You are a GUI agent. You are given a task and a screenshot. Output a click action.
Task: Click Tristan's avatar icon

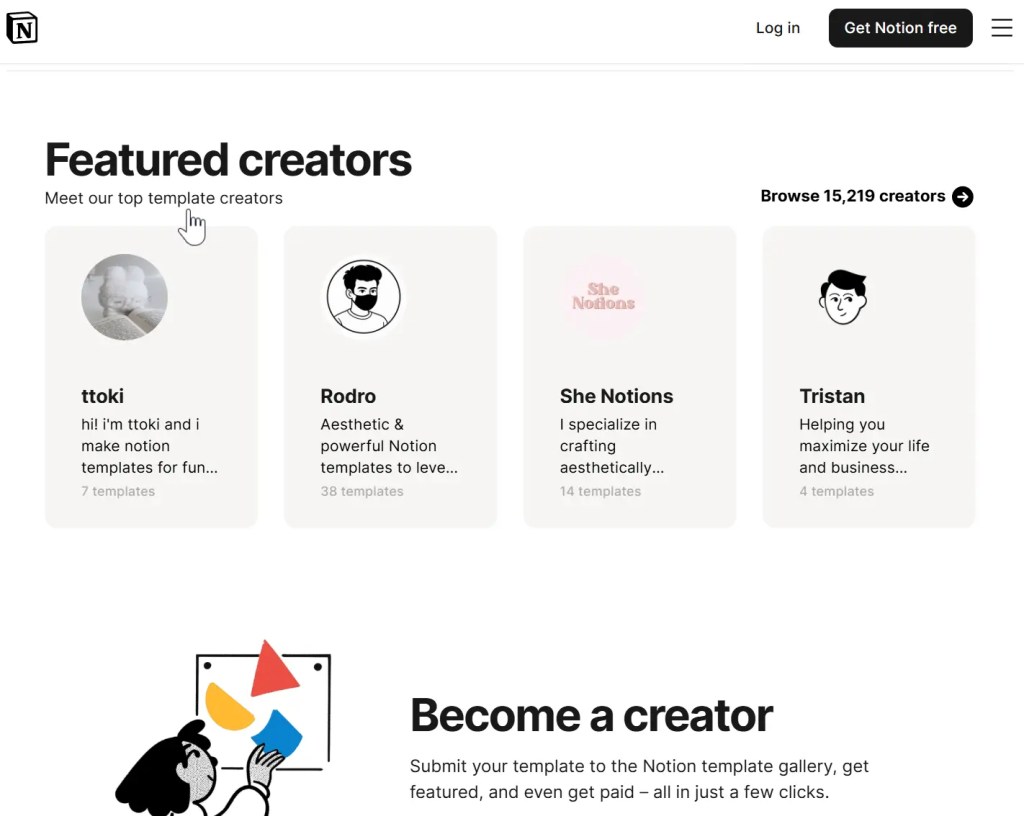843,297
